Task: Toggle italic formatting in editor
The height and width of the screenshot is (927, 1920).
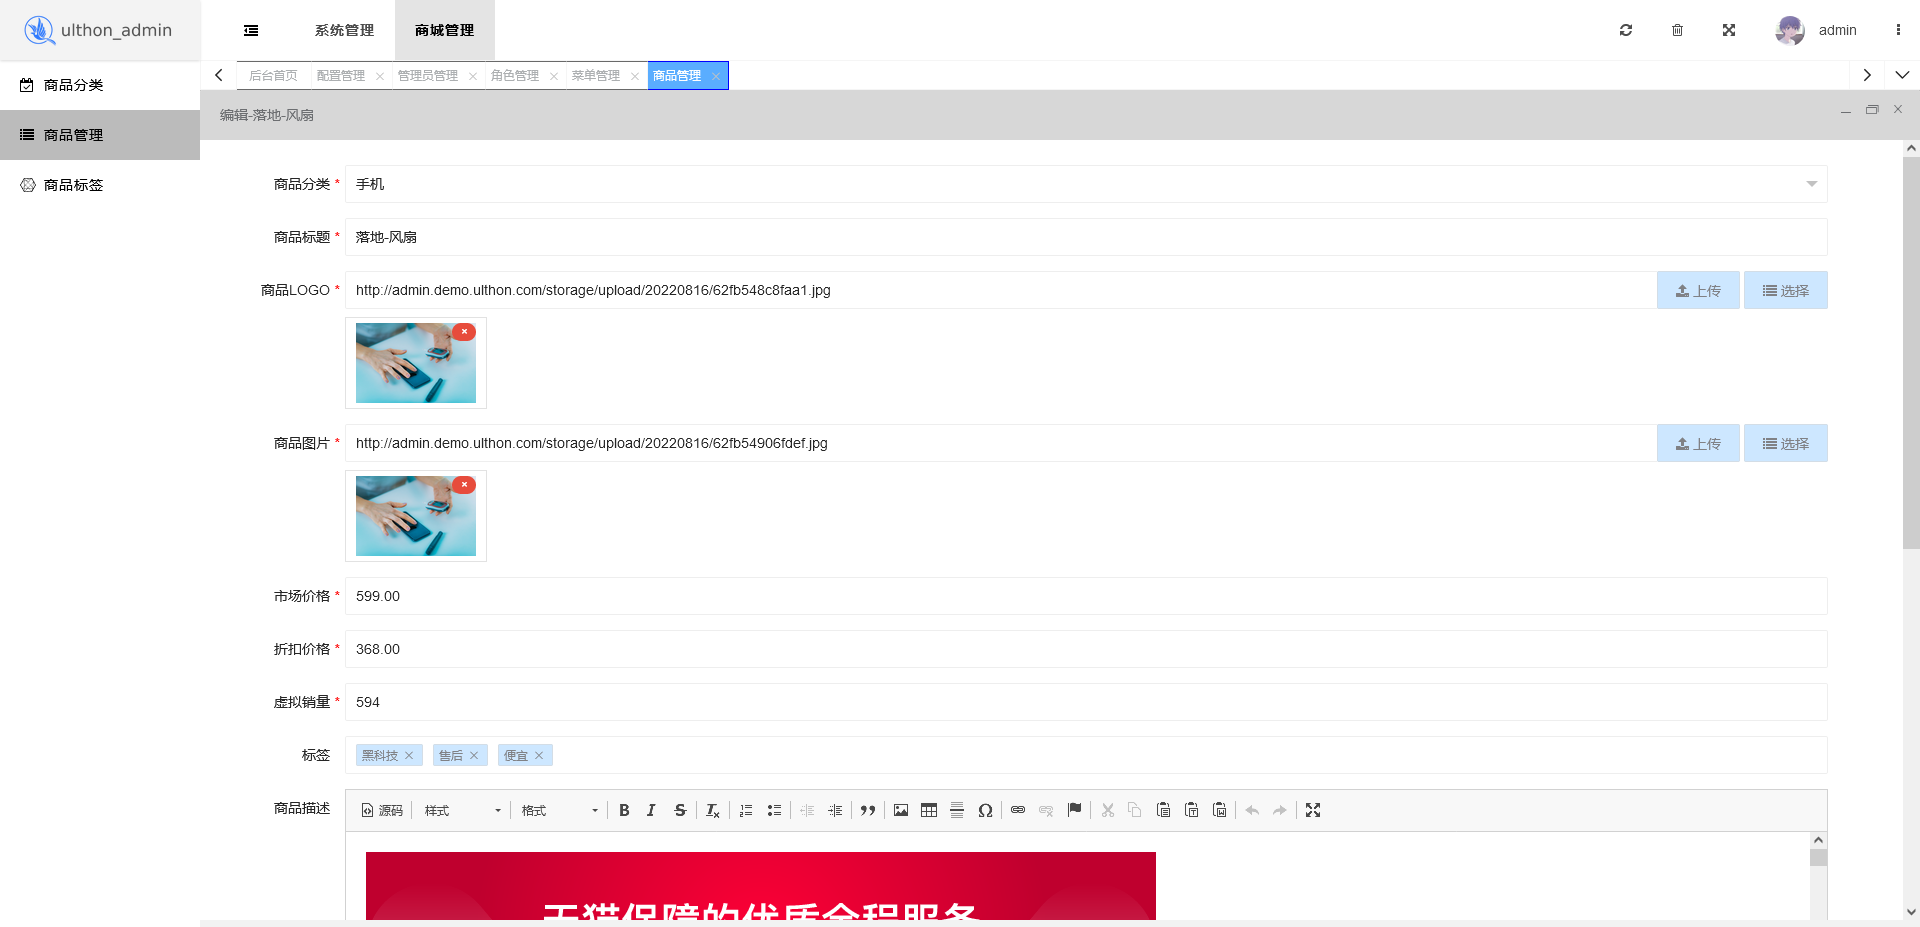Action: click(651, 810)
